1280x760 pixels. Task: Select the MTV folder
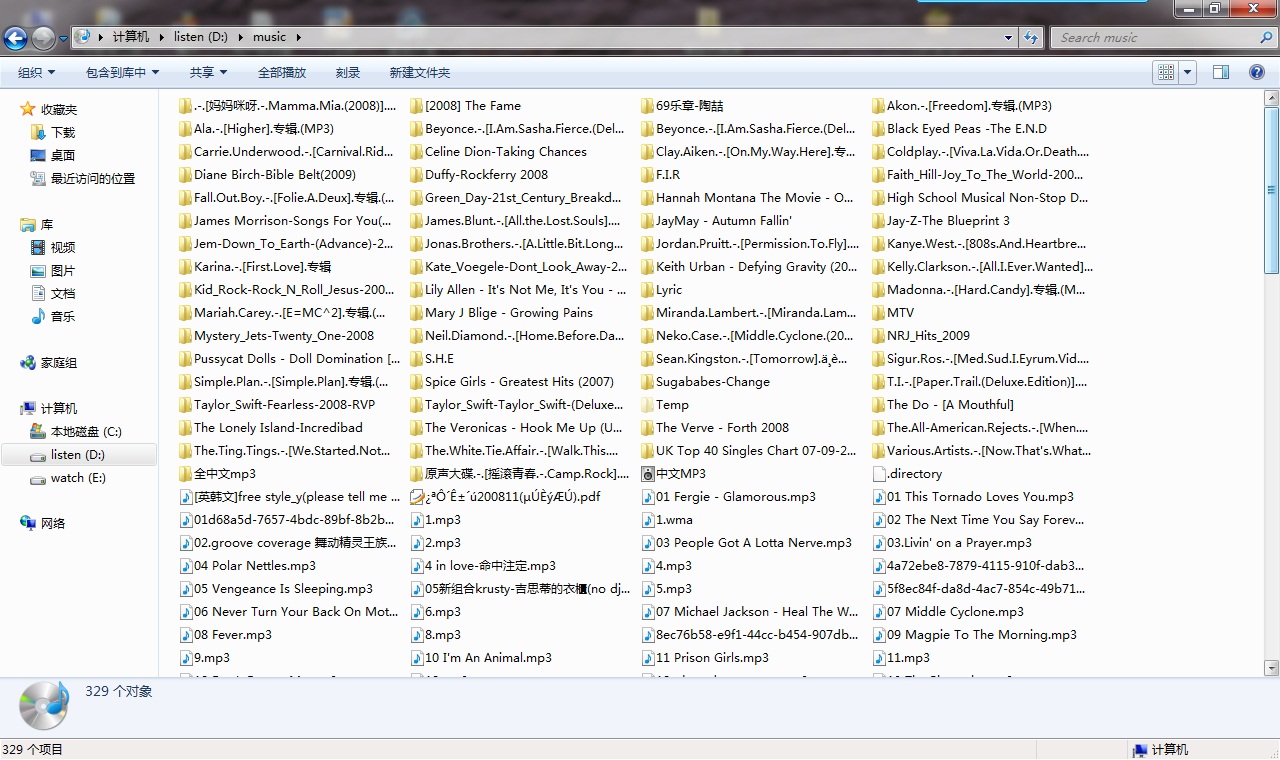(893, 312)
